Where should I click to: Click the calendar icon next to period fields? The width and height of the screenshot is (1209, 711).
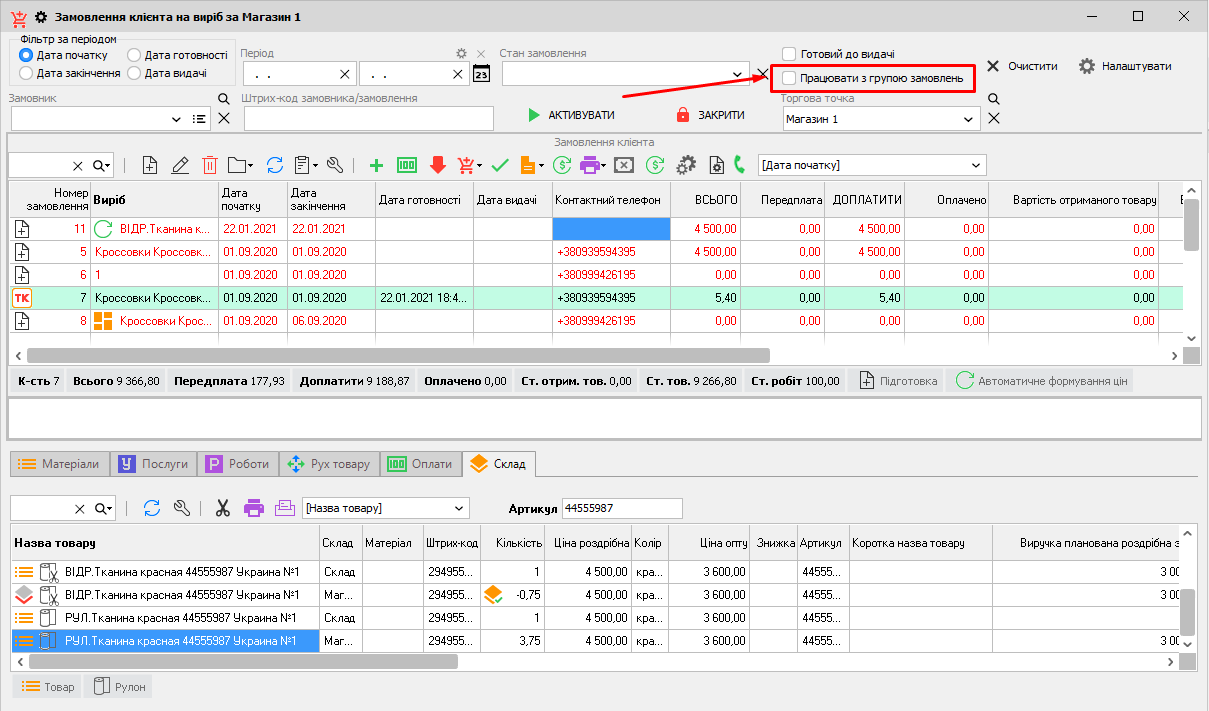coord(481,74)
